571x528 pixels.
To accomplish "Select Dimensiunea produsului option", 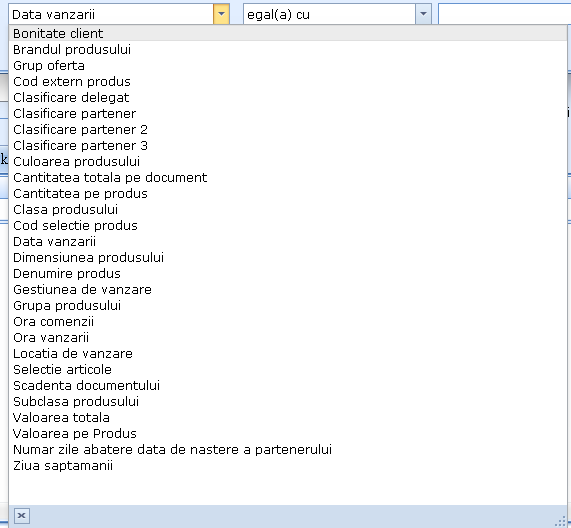I will (x=288, y=258).
